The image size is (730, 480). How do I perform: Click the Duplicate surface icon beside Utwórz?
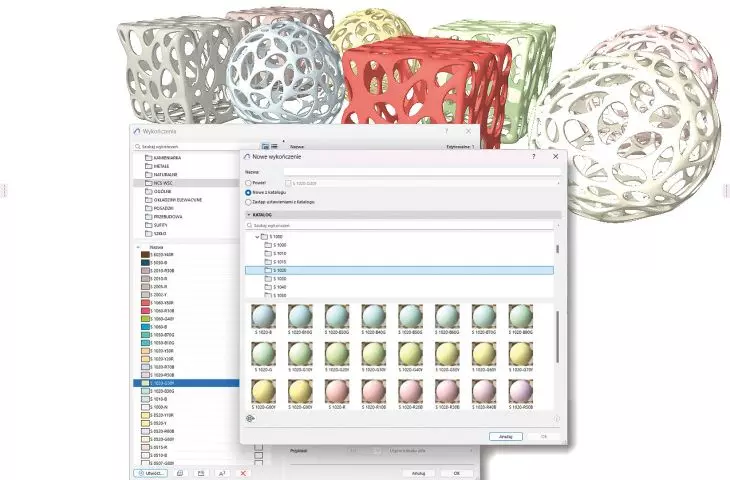(180, 473)
